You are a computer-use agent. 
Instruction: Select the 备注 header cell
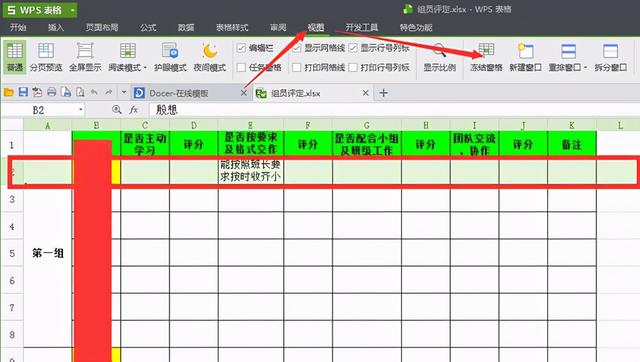click(x=572, y=144)
